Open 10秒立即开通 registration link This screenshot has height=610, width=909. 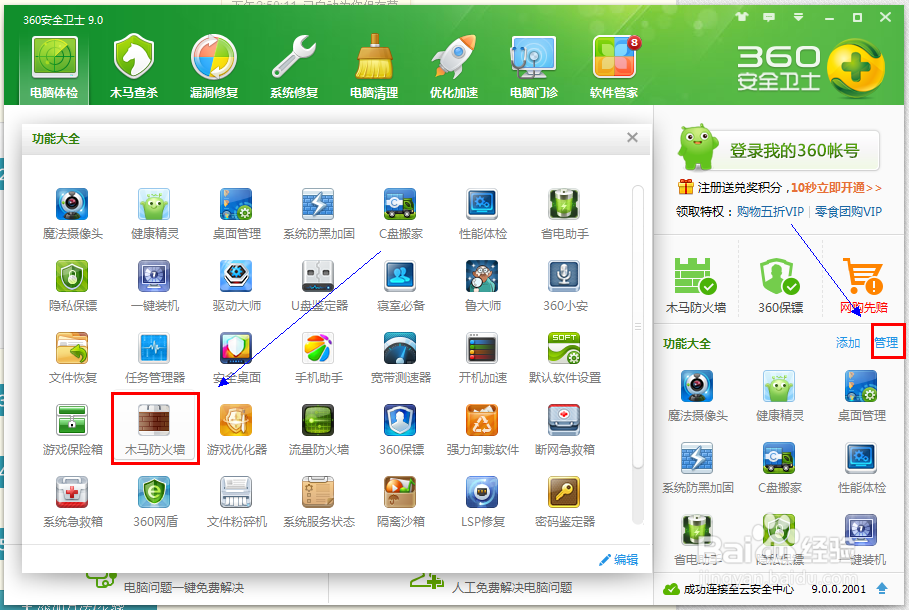coord(837,188)
